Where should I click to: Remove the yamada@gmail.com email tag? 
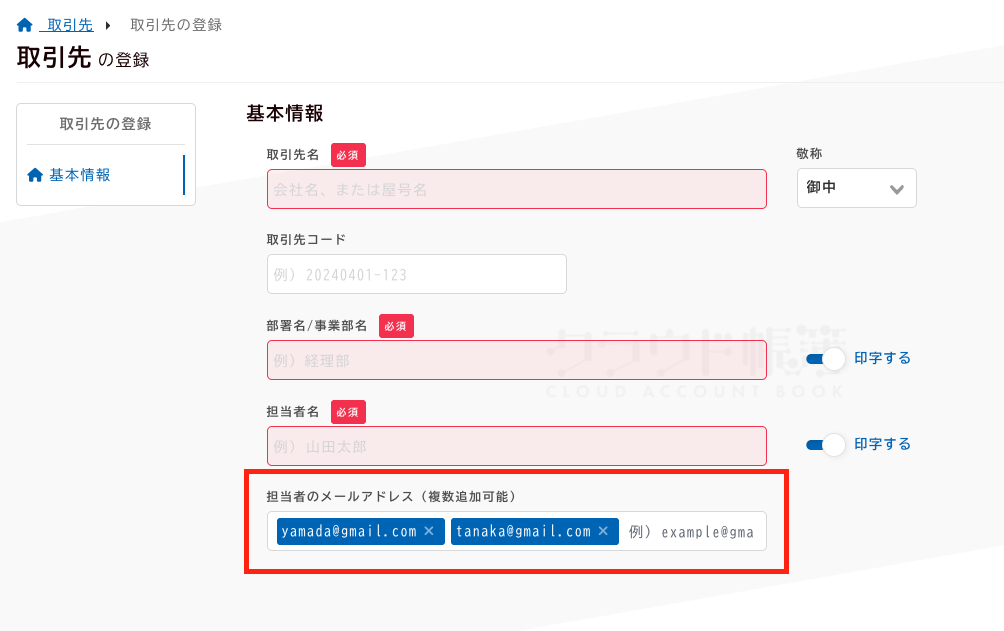coord(429,531)
